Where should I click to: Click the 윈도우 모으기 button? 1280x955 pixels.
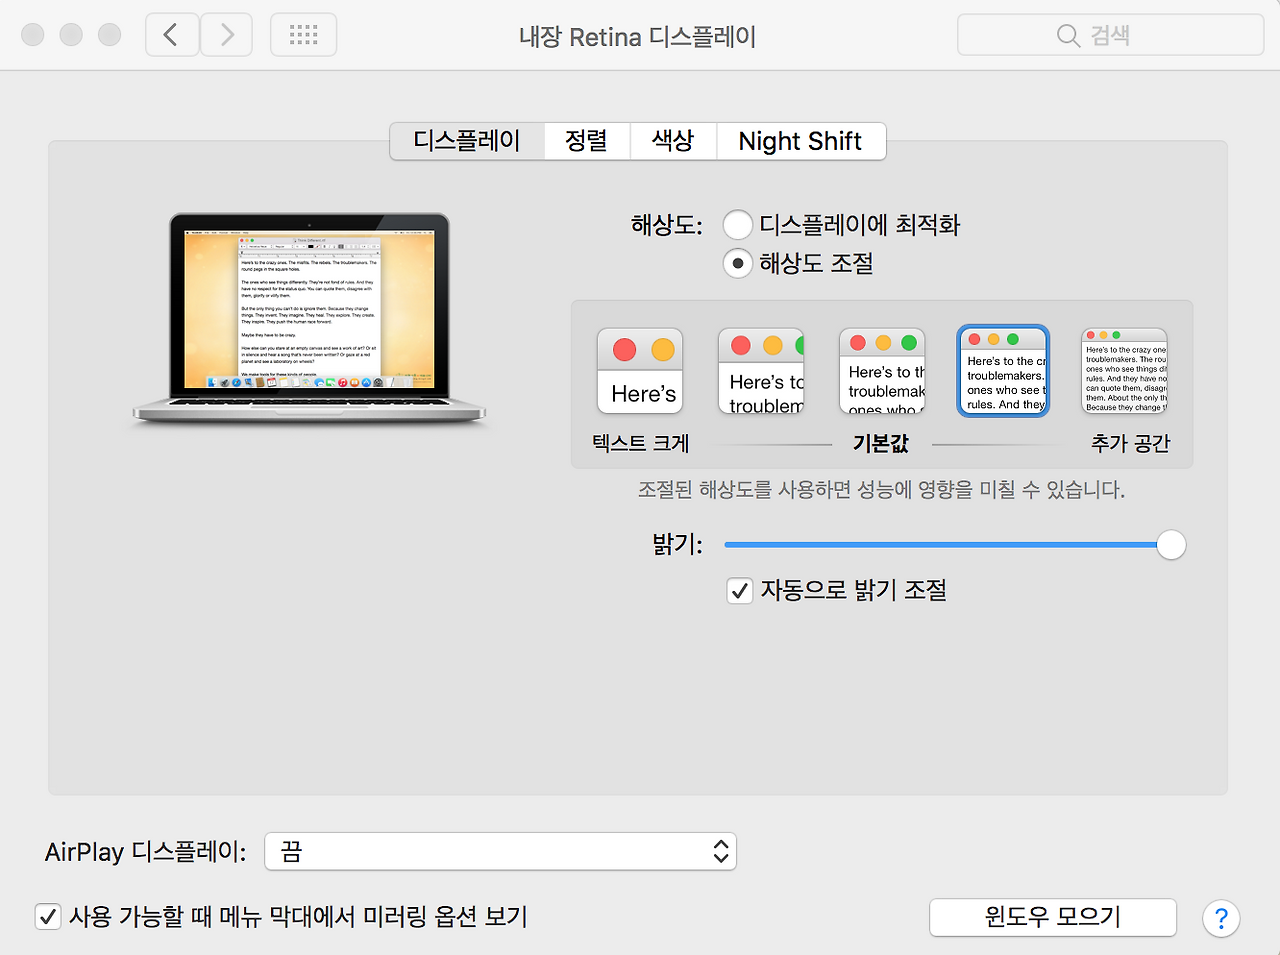click(1053, 917)
